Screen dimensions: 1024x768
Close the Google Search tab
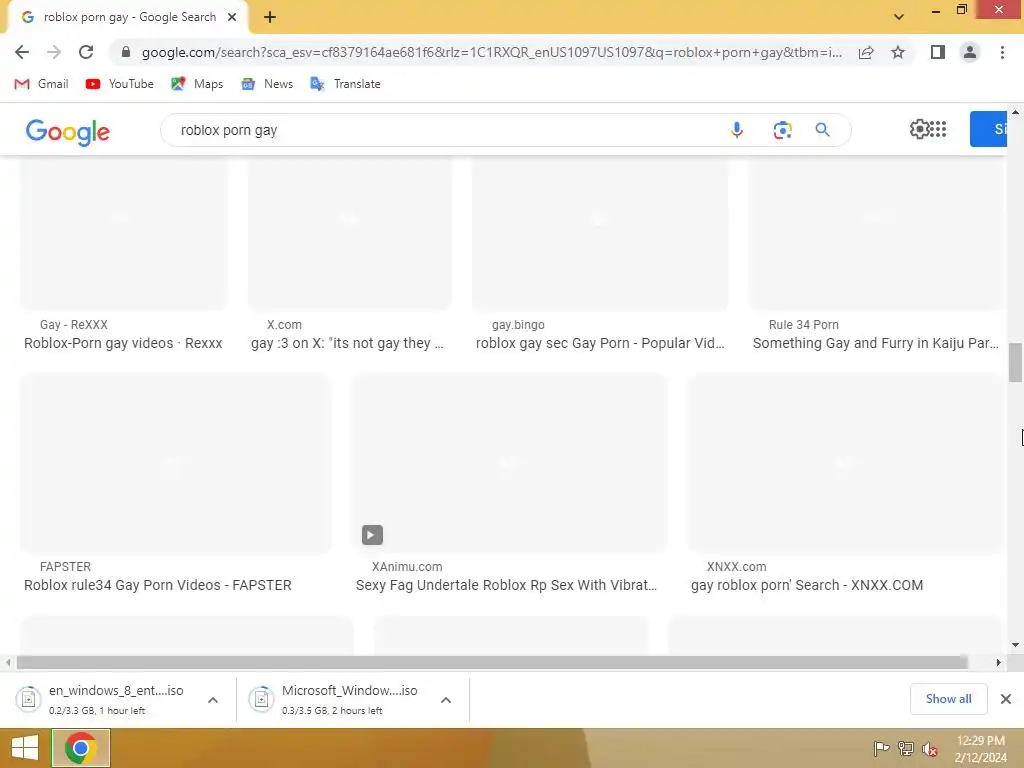232,17
